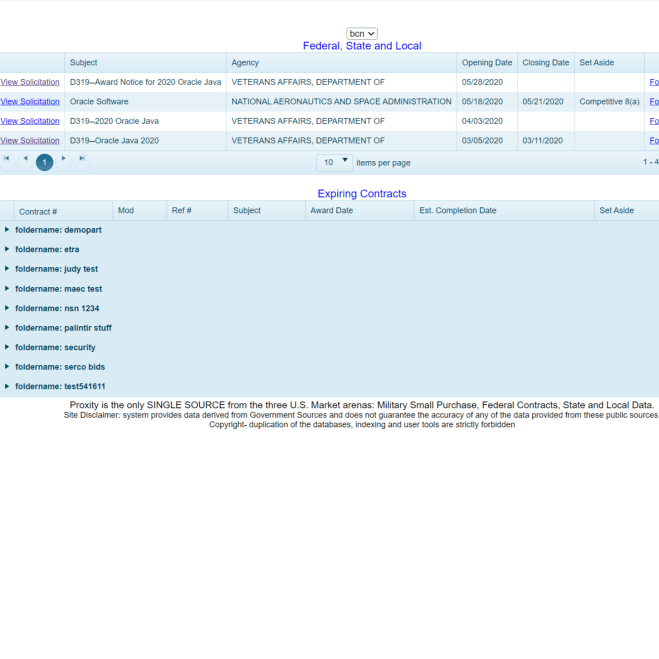The height and width of the screenshot is (659, 659).
Task: View Solicitation for D319--Oracle Java 2020
Action: [x=30, y=141]
